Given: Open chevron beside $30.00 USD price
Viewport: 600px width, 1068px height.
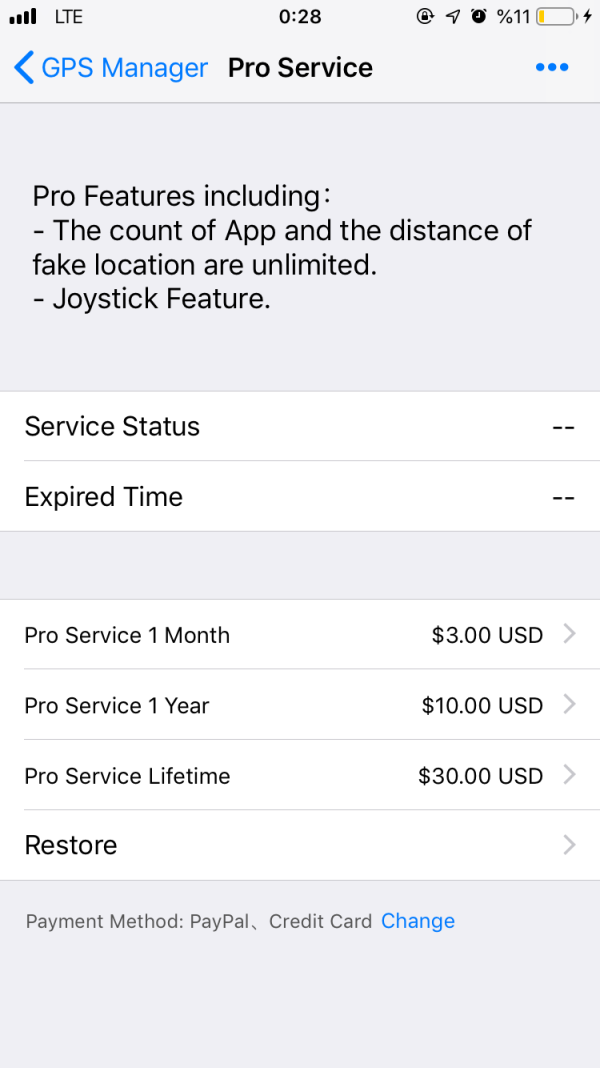Looking at the screenshot, I should click(x=569, y=774).
